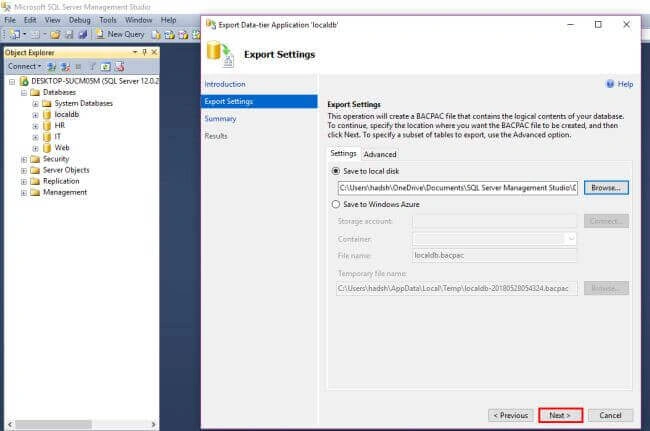The image size is (650, 431).
Task: Click the Open File folder icon in toolbar
Action: click(x=55, y=35)
